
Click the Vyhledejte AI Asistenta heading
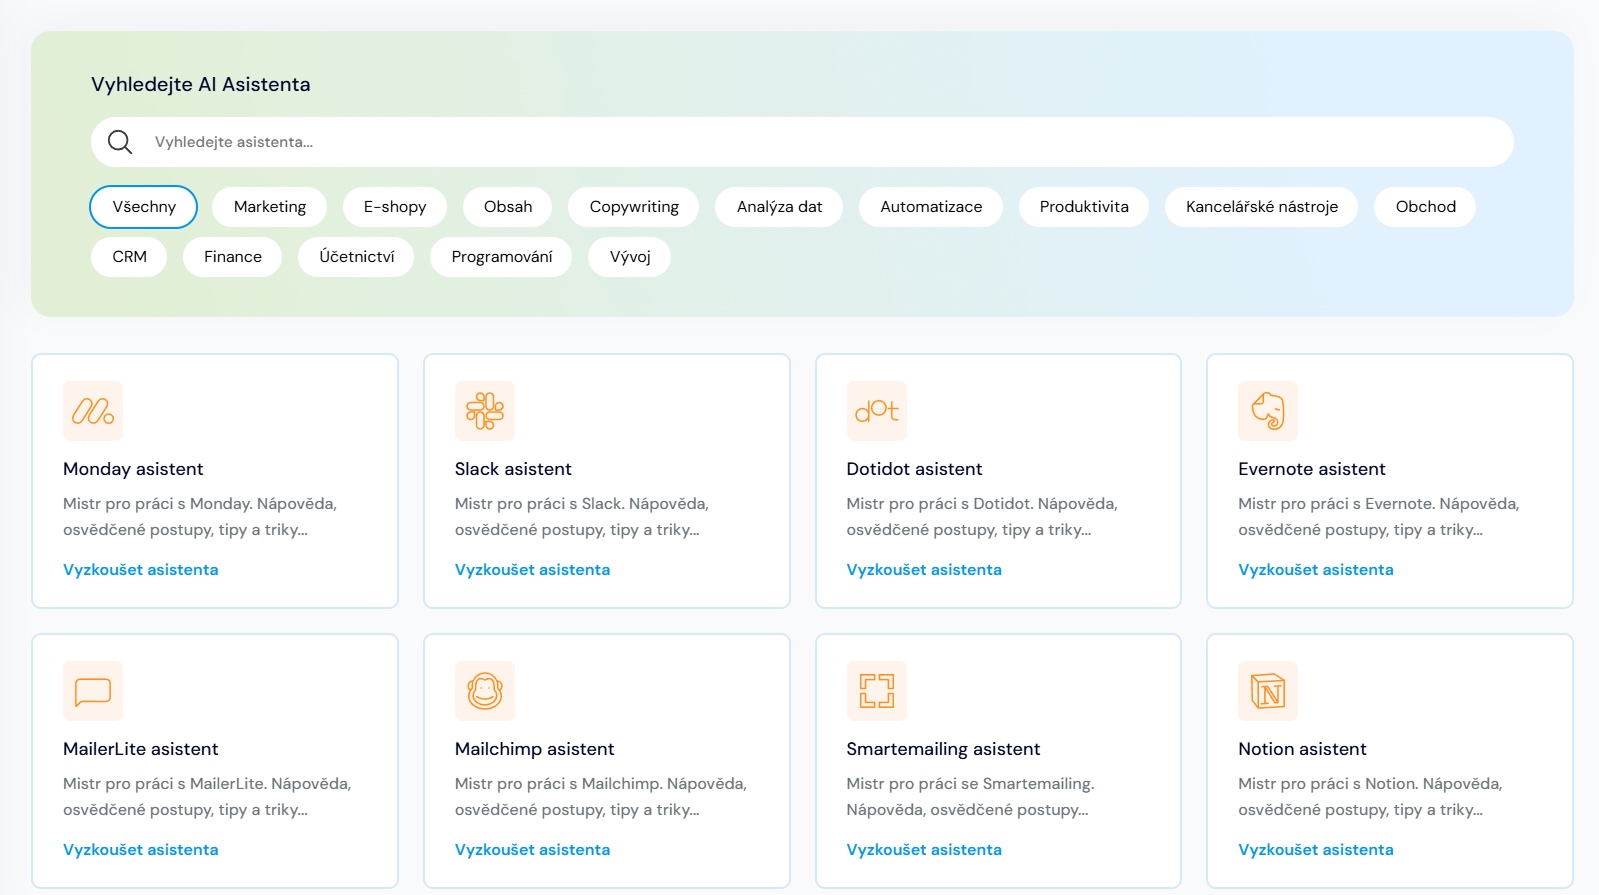200,85
